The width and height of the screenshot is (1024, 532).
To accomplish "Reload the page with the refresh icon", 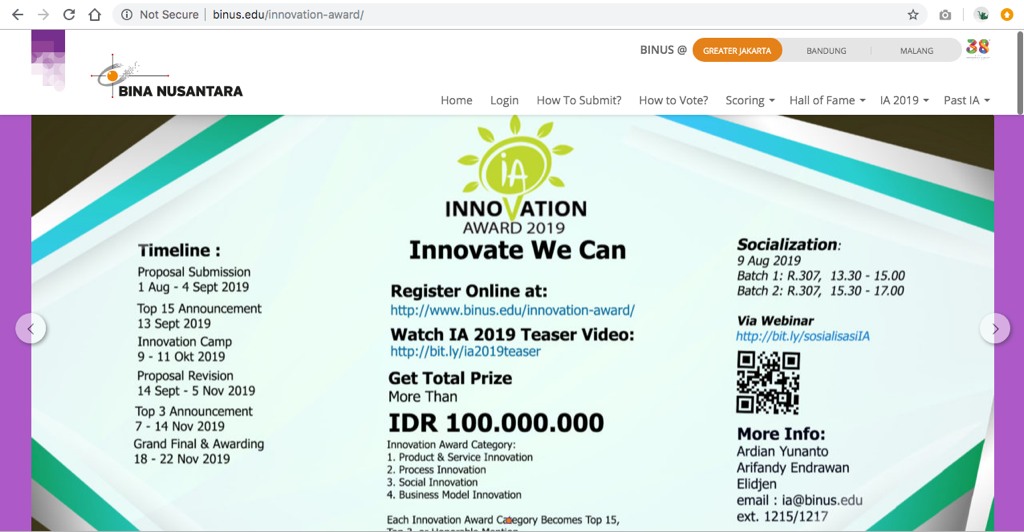I will (69, 14).
